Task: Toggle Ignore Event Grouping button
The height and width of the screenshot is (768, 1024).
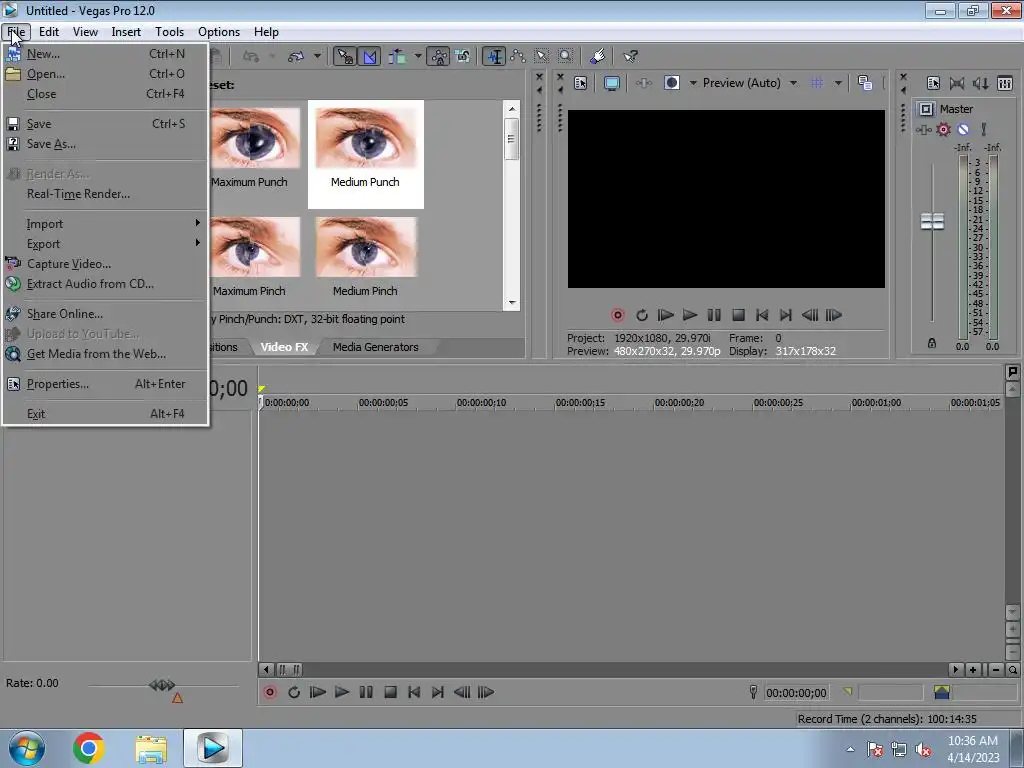Action: [463, 57]
